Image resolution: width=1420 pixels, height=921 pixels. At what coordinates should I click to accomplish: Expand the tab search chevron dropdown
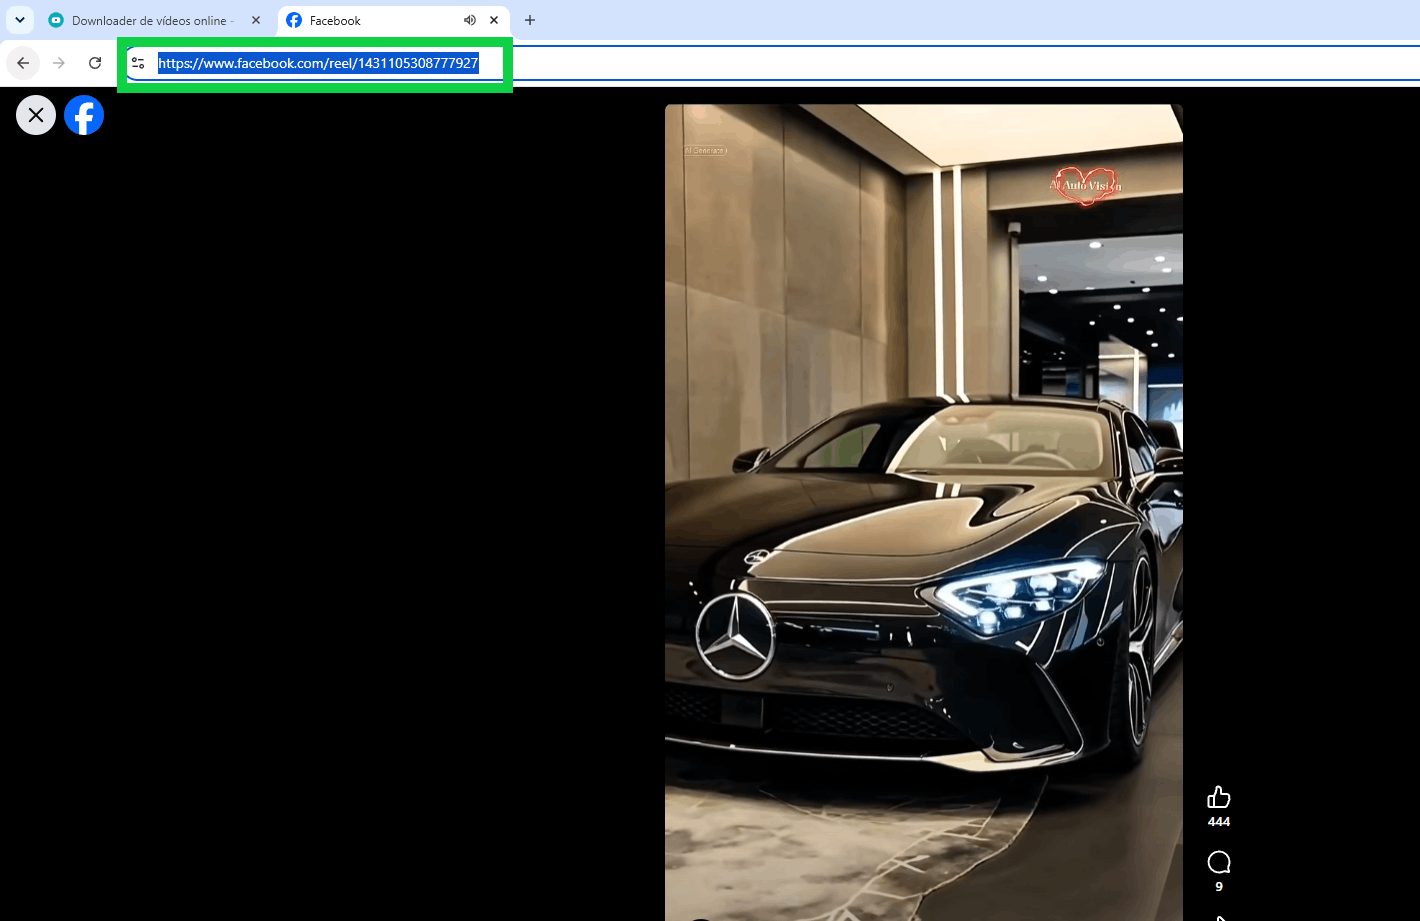point(19,20)
